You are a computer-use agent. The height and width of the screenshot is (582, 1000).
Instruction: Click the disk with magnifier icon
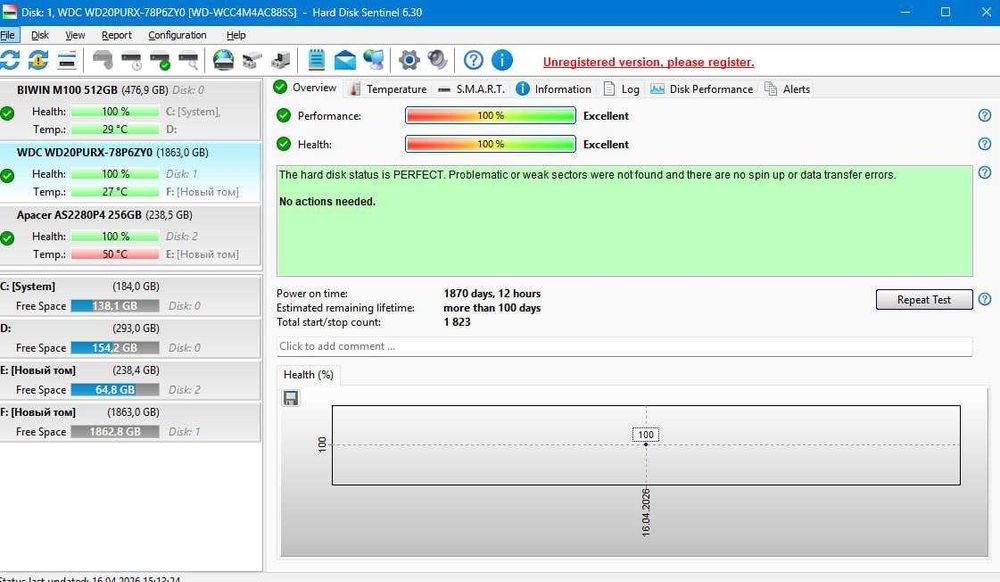click(x=188, y=61)
